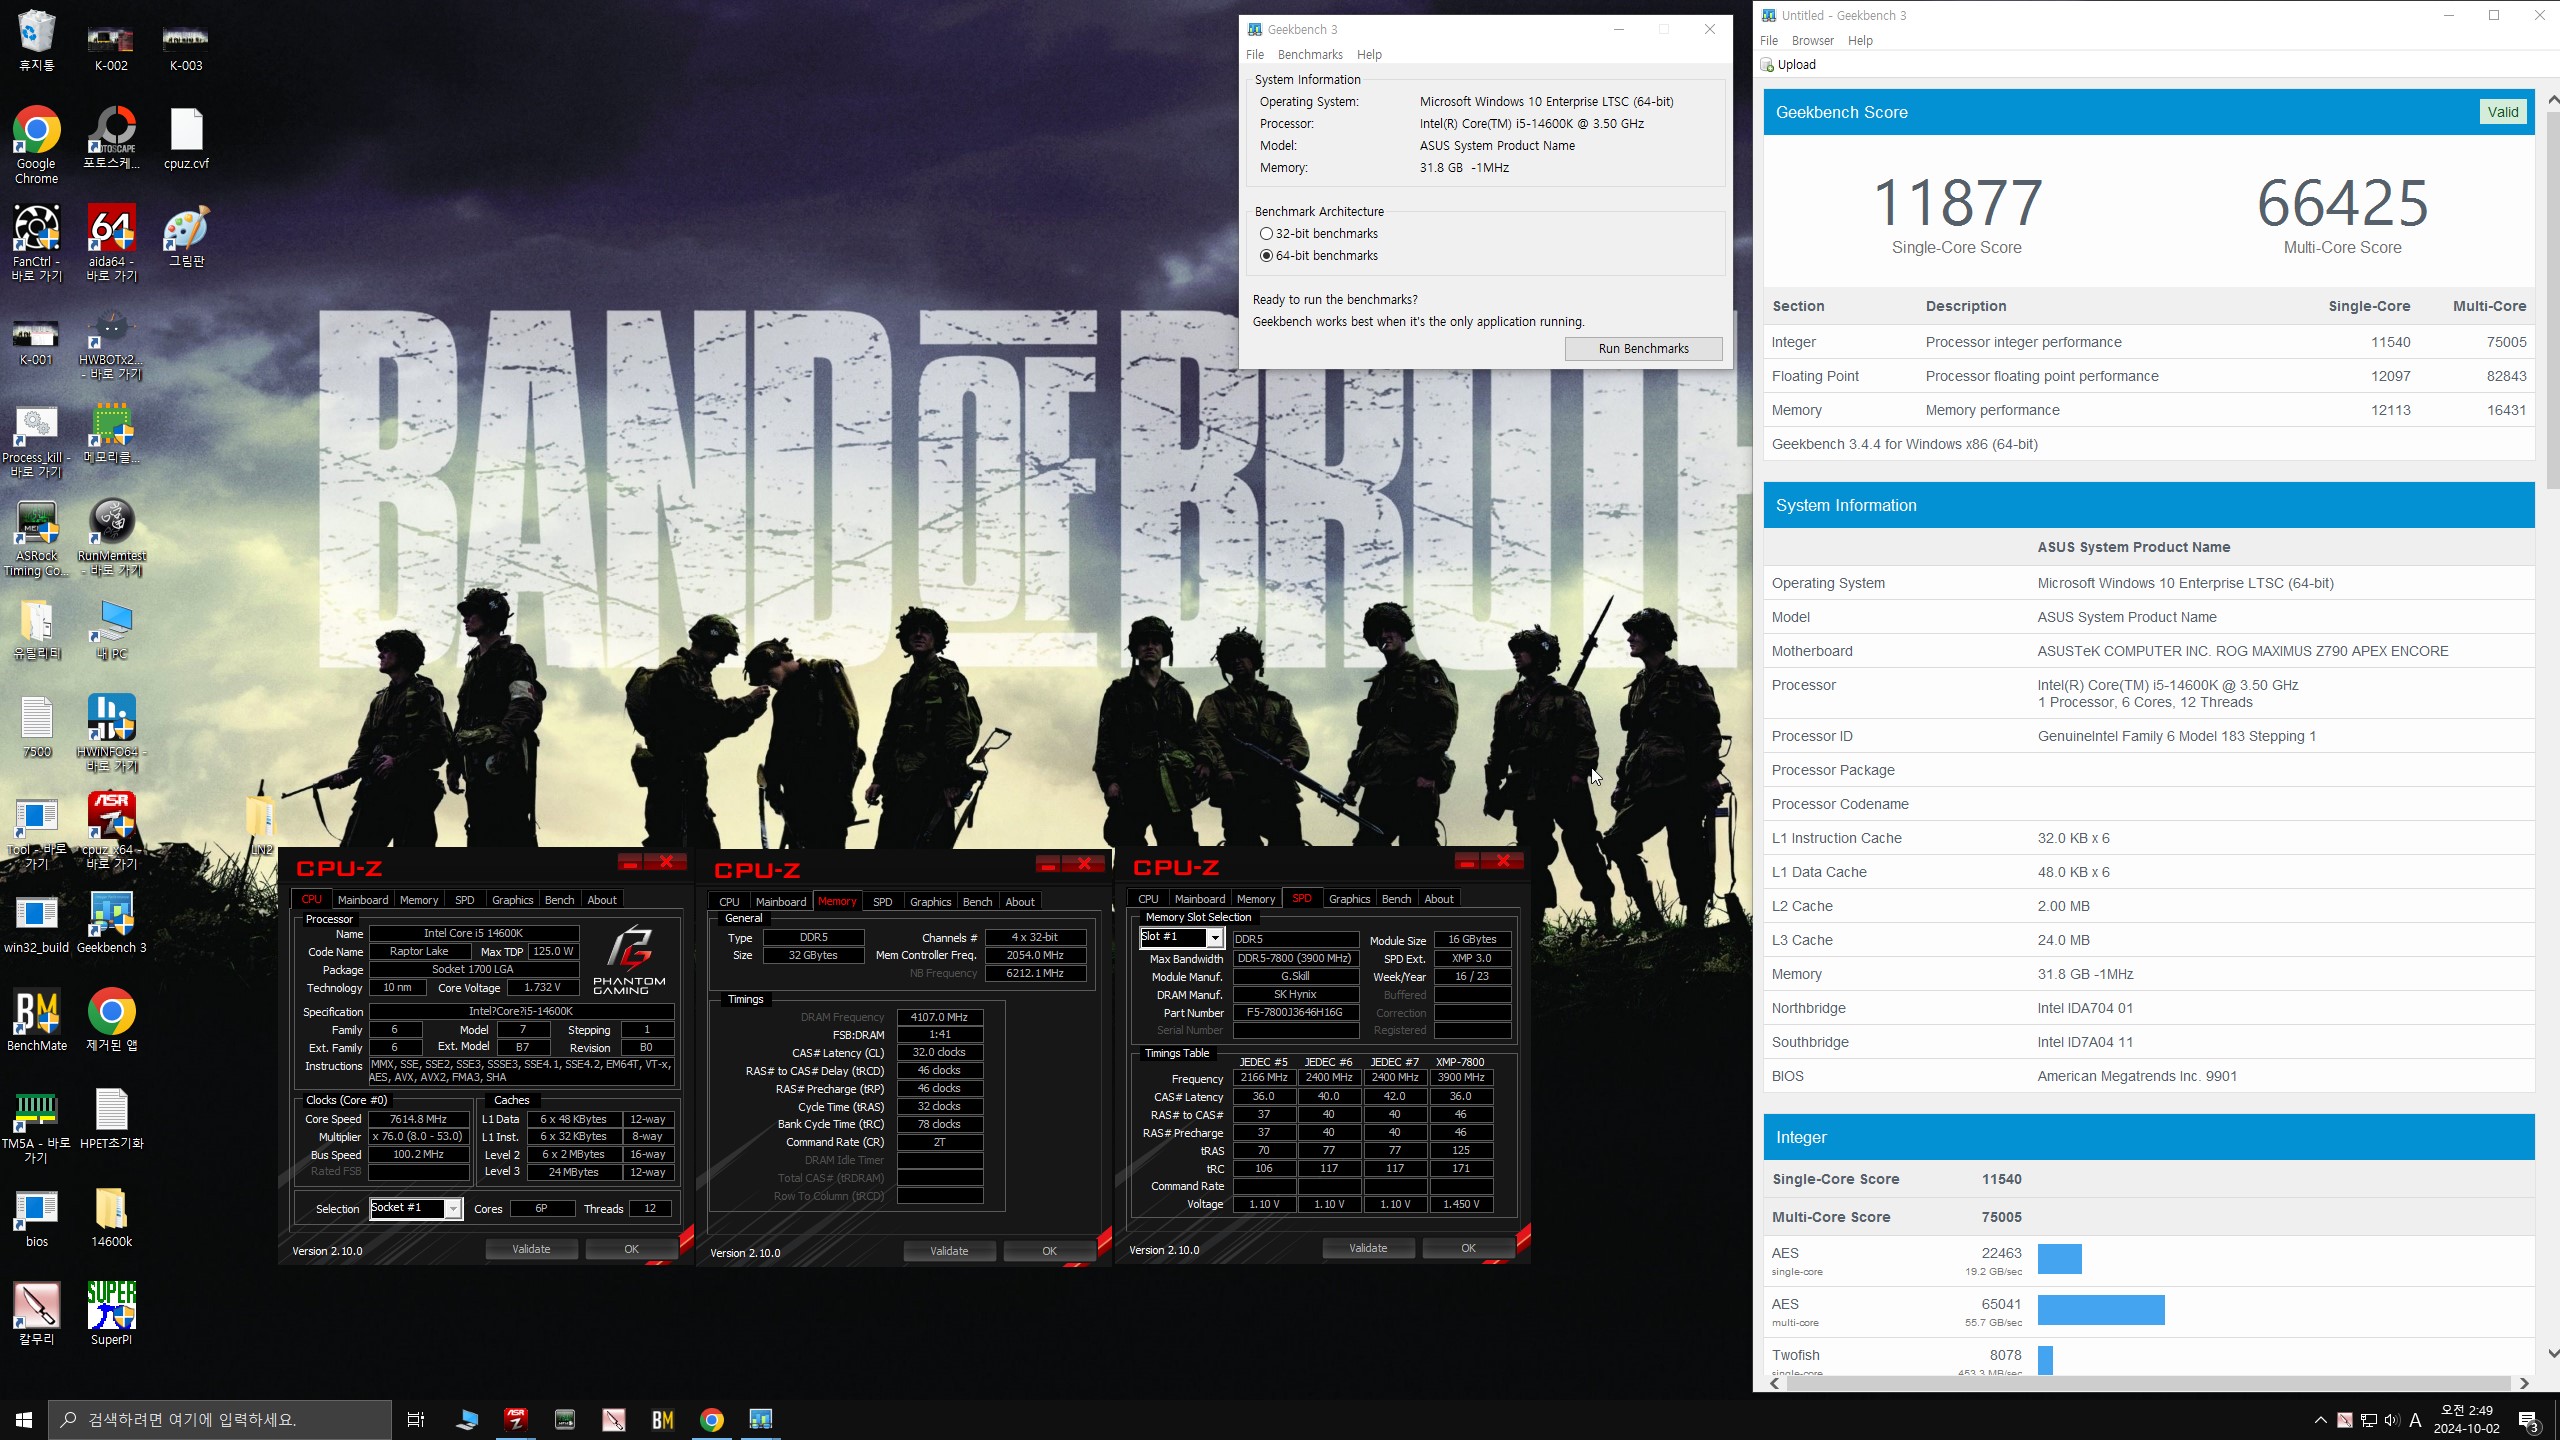The image size is (2560, 1440).
Task: Open the Browser menu in Geekbench results
Action: pos(1812,41)
